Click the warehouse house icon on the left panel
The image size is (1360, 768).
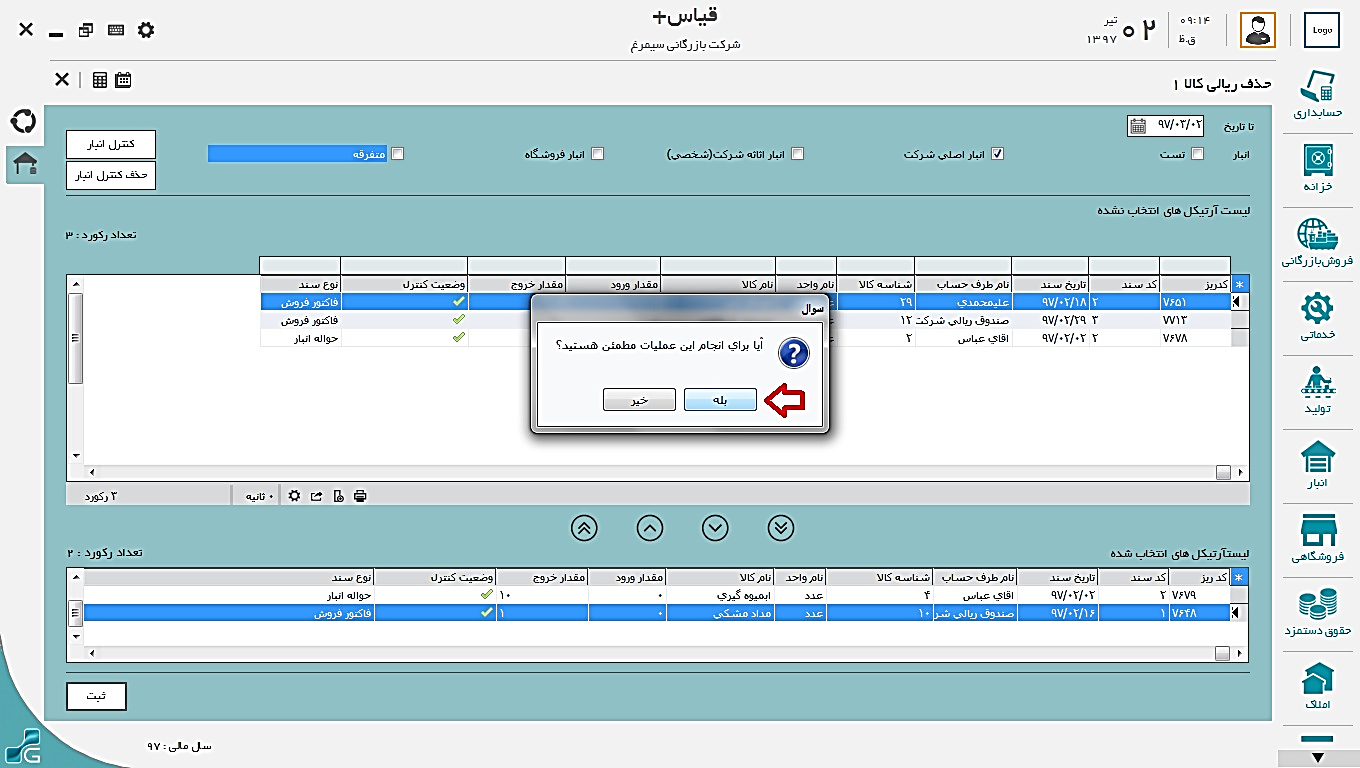tap(23, 164)
